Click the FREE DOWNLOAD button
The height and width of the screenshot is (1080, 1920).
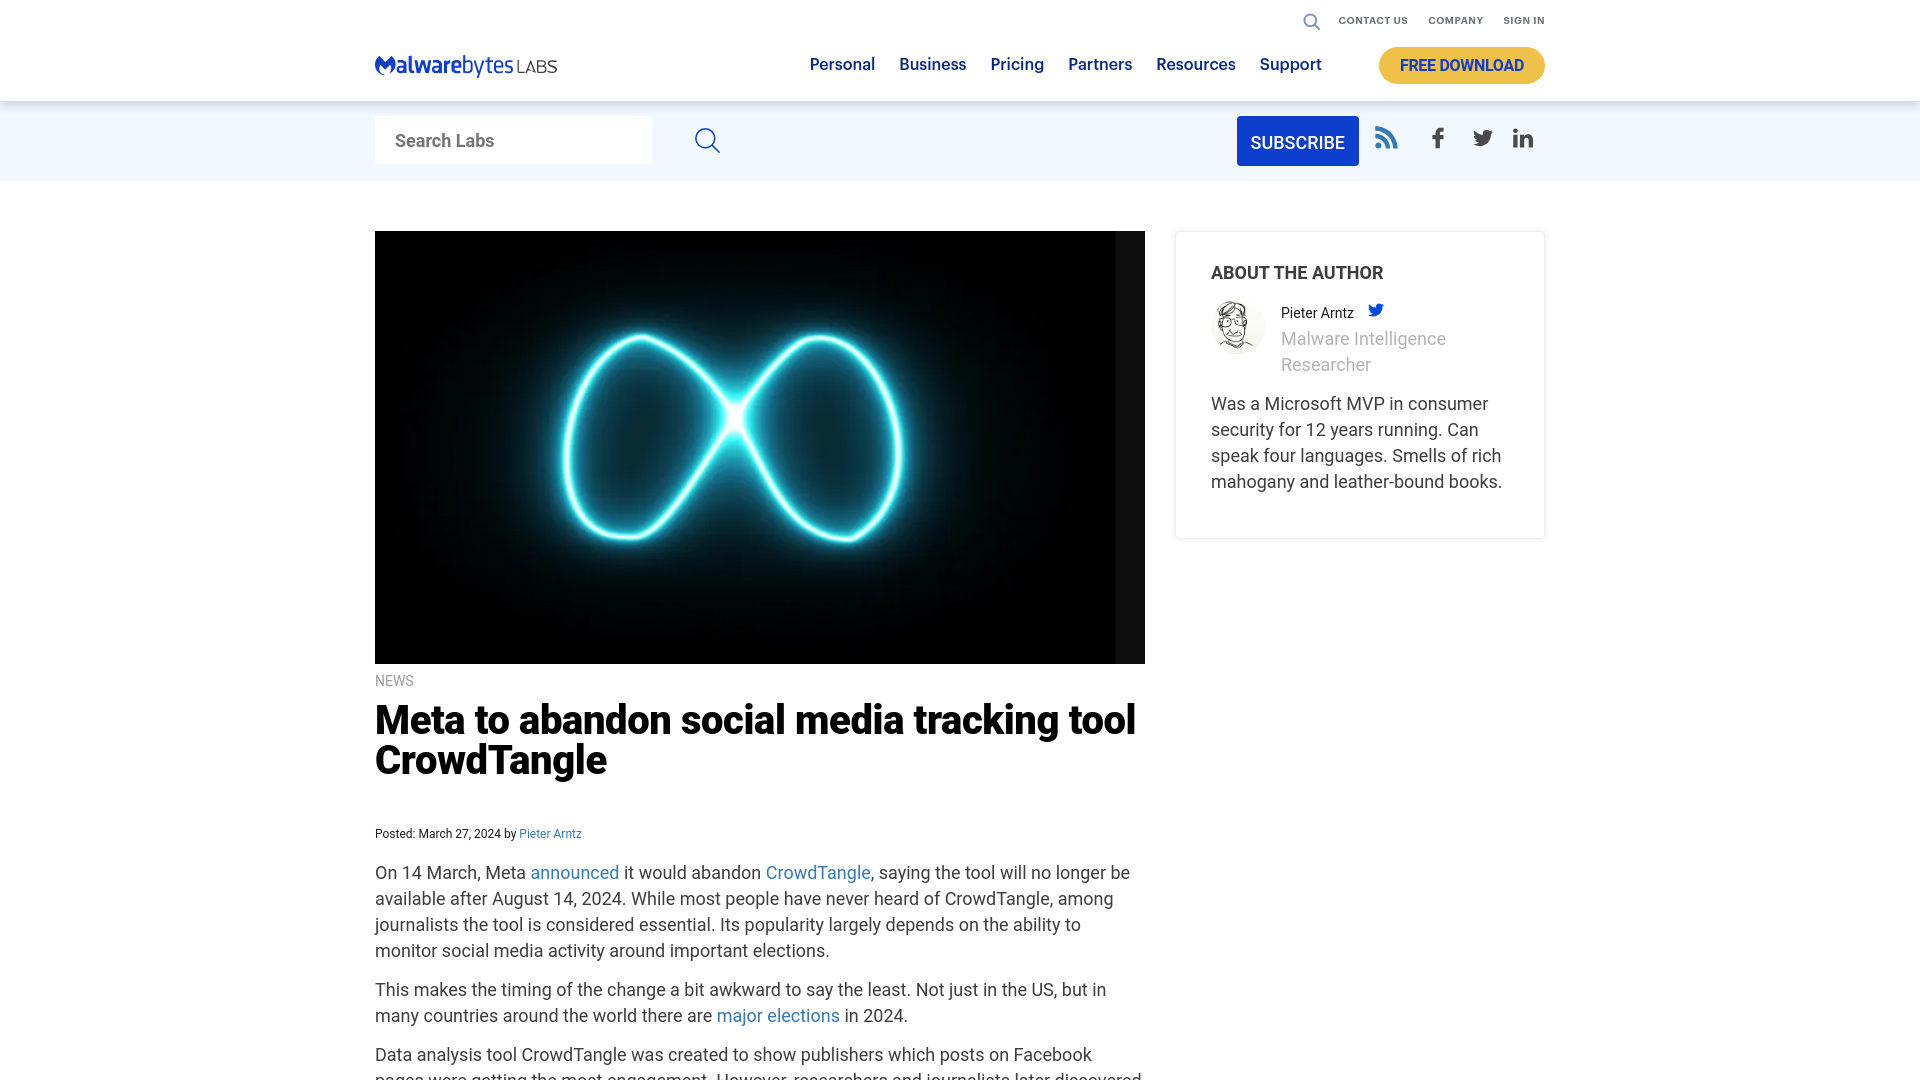[x=1461, y=65]
